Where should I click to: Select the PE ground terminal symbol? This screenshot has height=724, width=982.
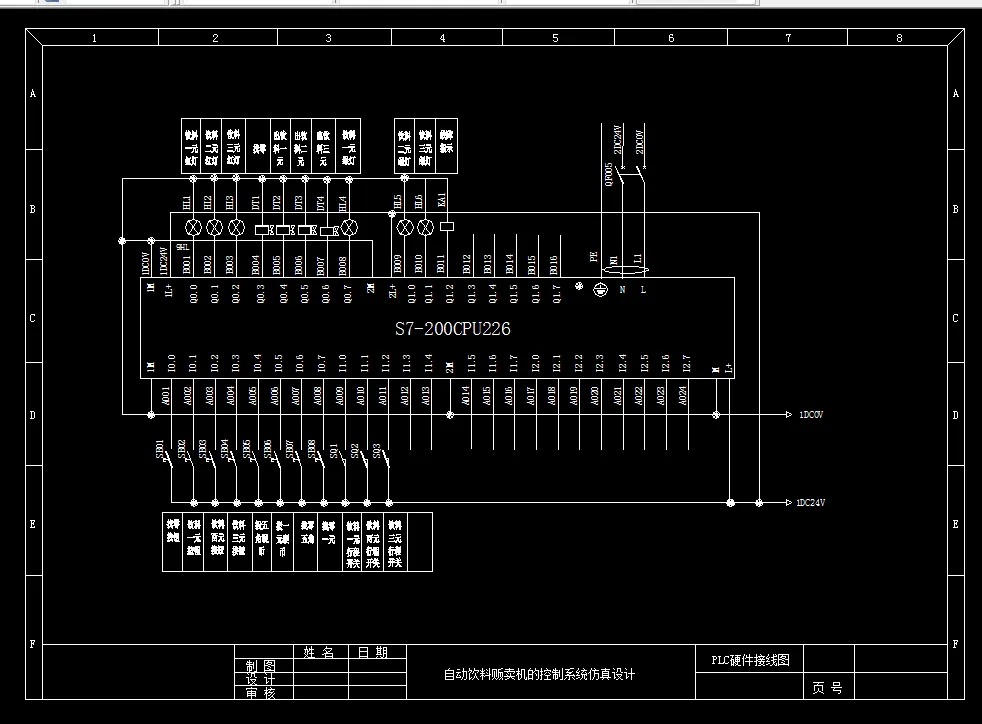coord(600,288)
